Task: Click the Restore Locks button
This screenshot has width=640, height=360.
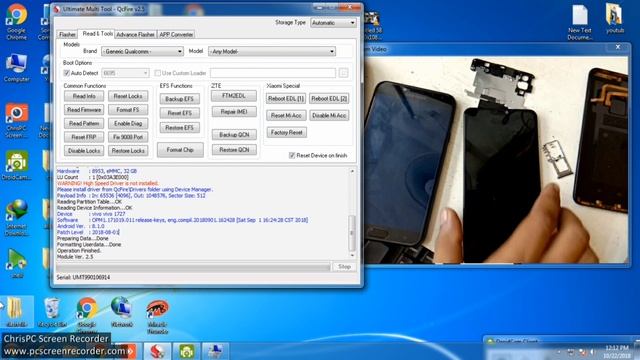Action: 128,151
